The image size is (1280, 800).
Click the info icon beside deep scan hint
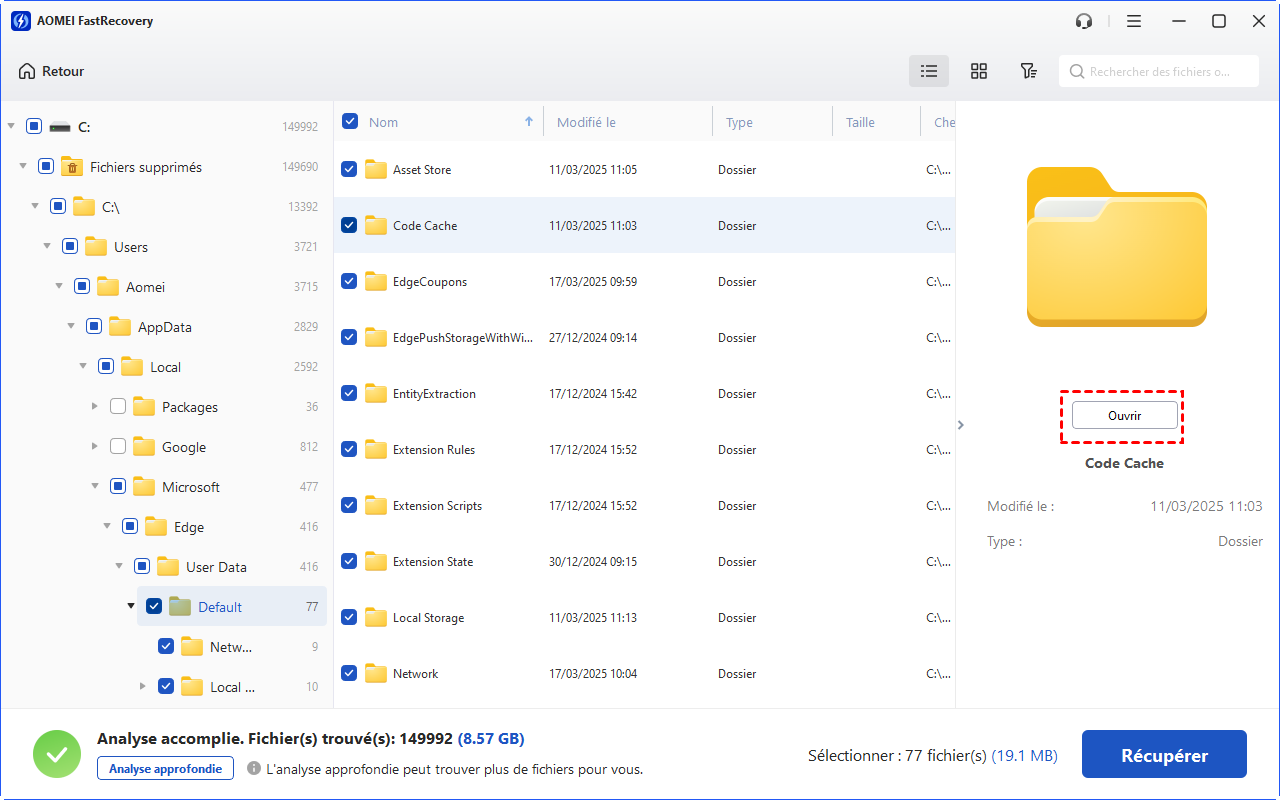[254, 769]
